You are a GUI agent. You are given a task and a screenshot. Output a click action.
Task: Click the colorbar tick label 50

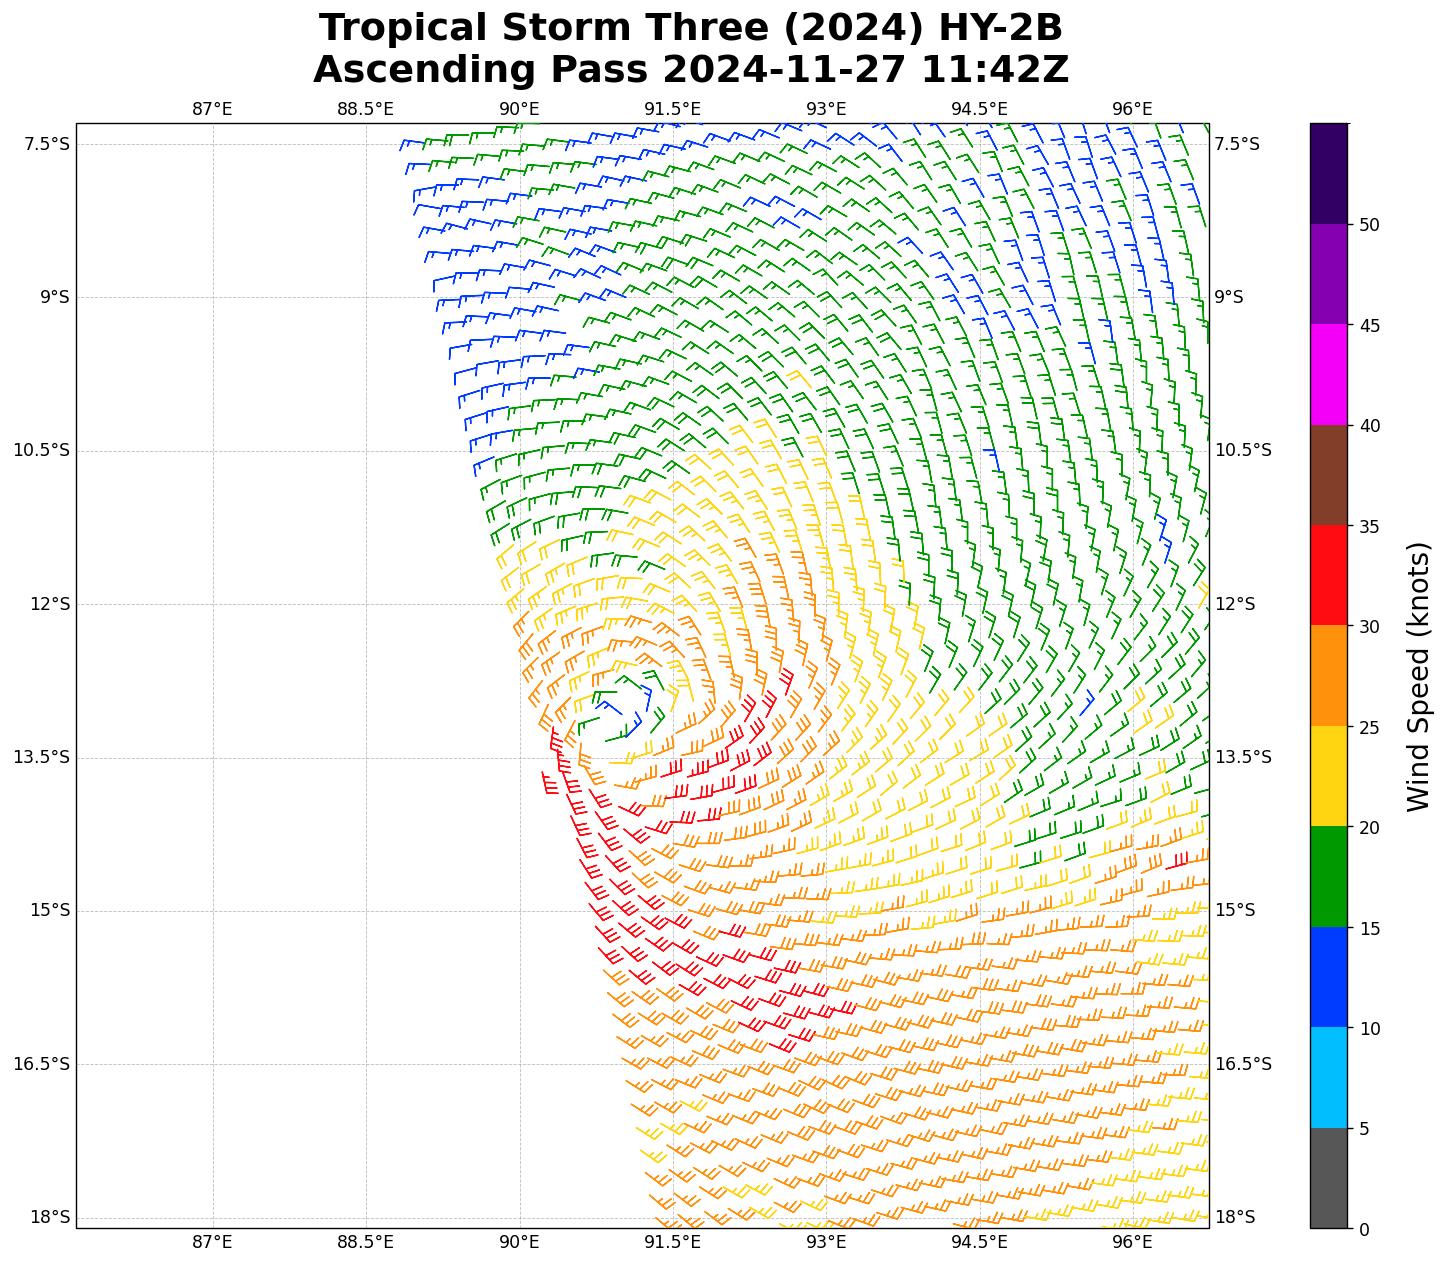pyautogui.click(x=1369, y=225)
